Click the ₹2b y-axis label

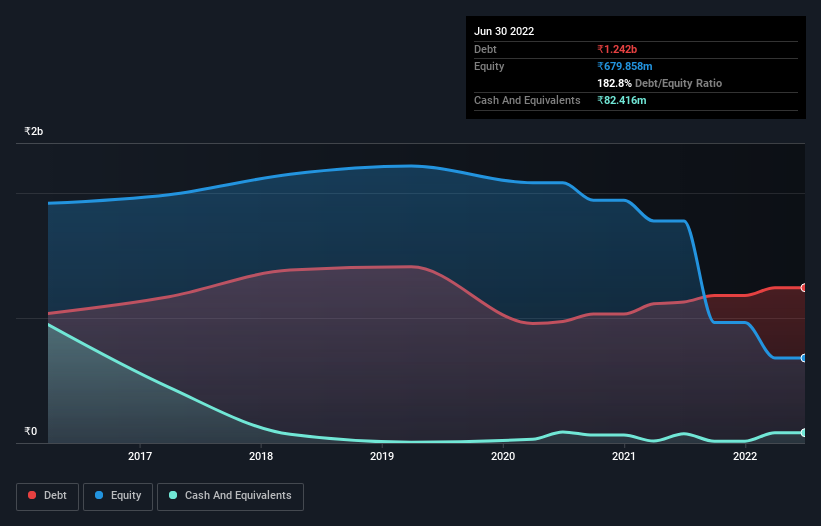[34, 131]
